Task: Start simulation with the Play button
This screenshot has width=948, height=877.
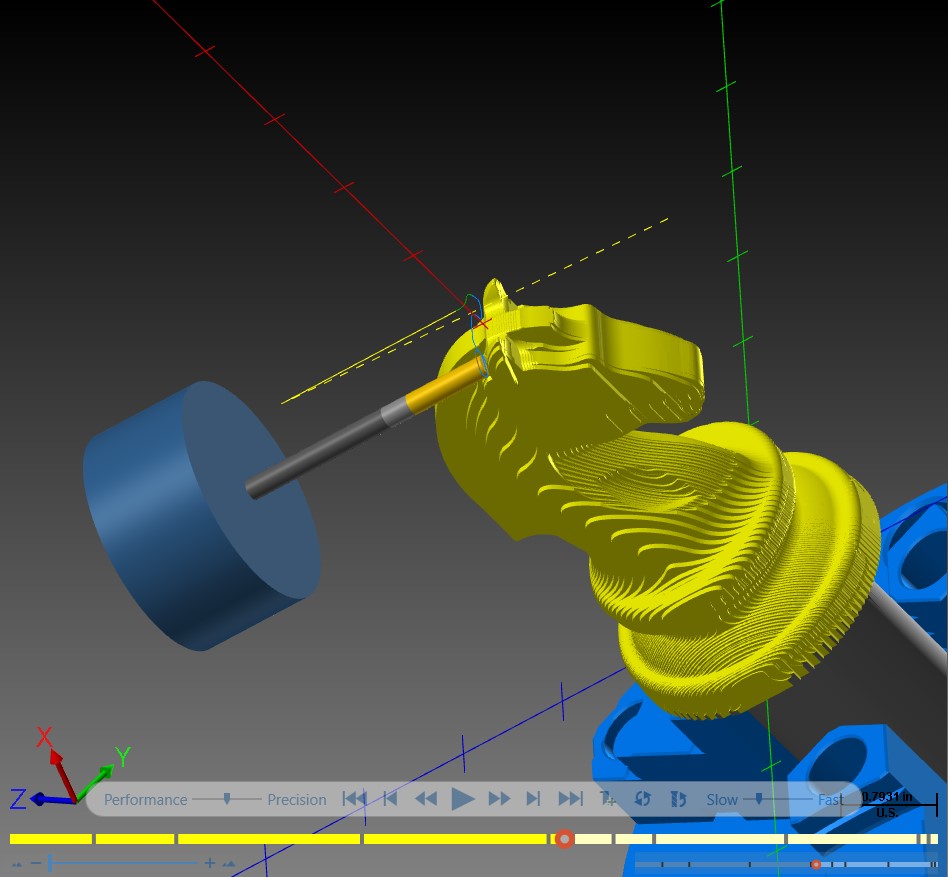Action: click(463, 799)
